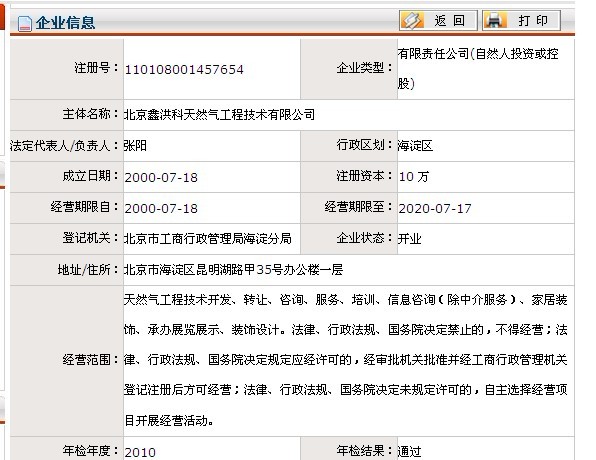The image size is (596, 460).
Task: Click the return arrow icon on 返回
Action: [x=413, y=20]
